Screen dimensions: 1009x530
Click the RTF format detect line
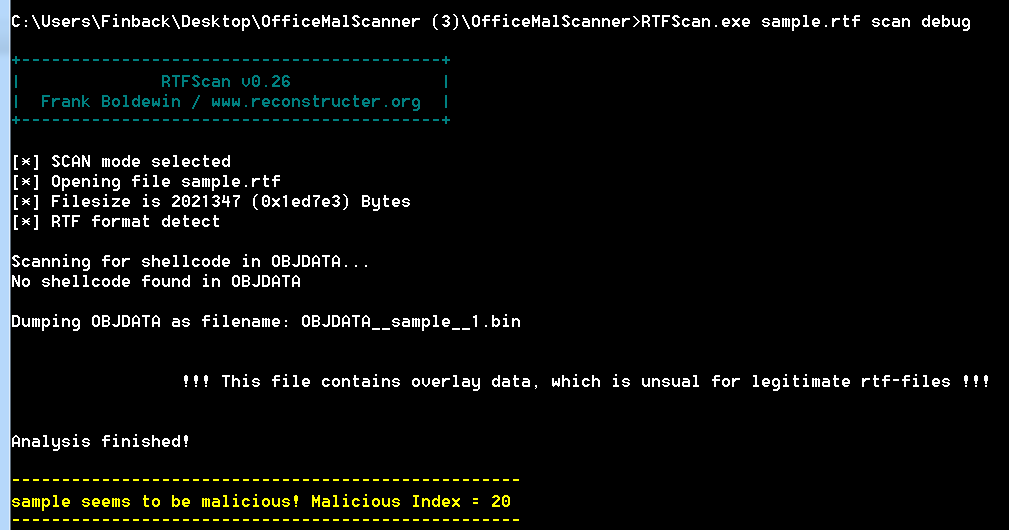click(x=116, y=221)
